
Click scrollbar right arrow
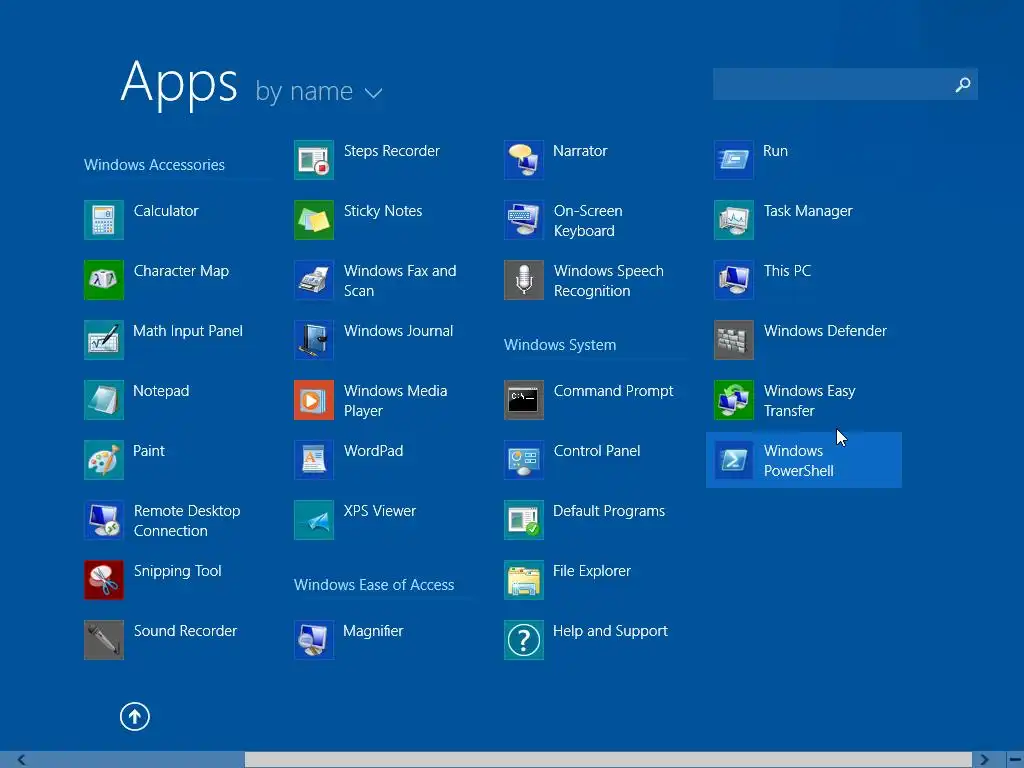984,760
